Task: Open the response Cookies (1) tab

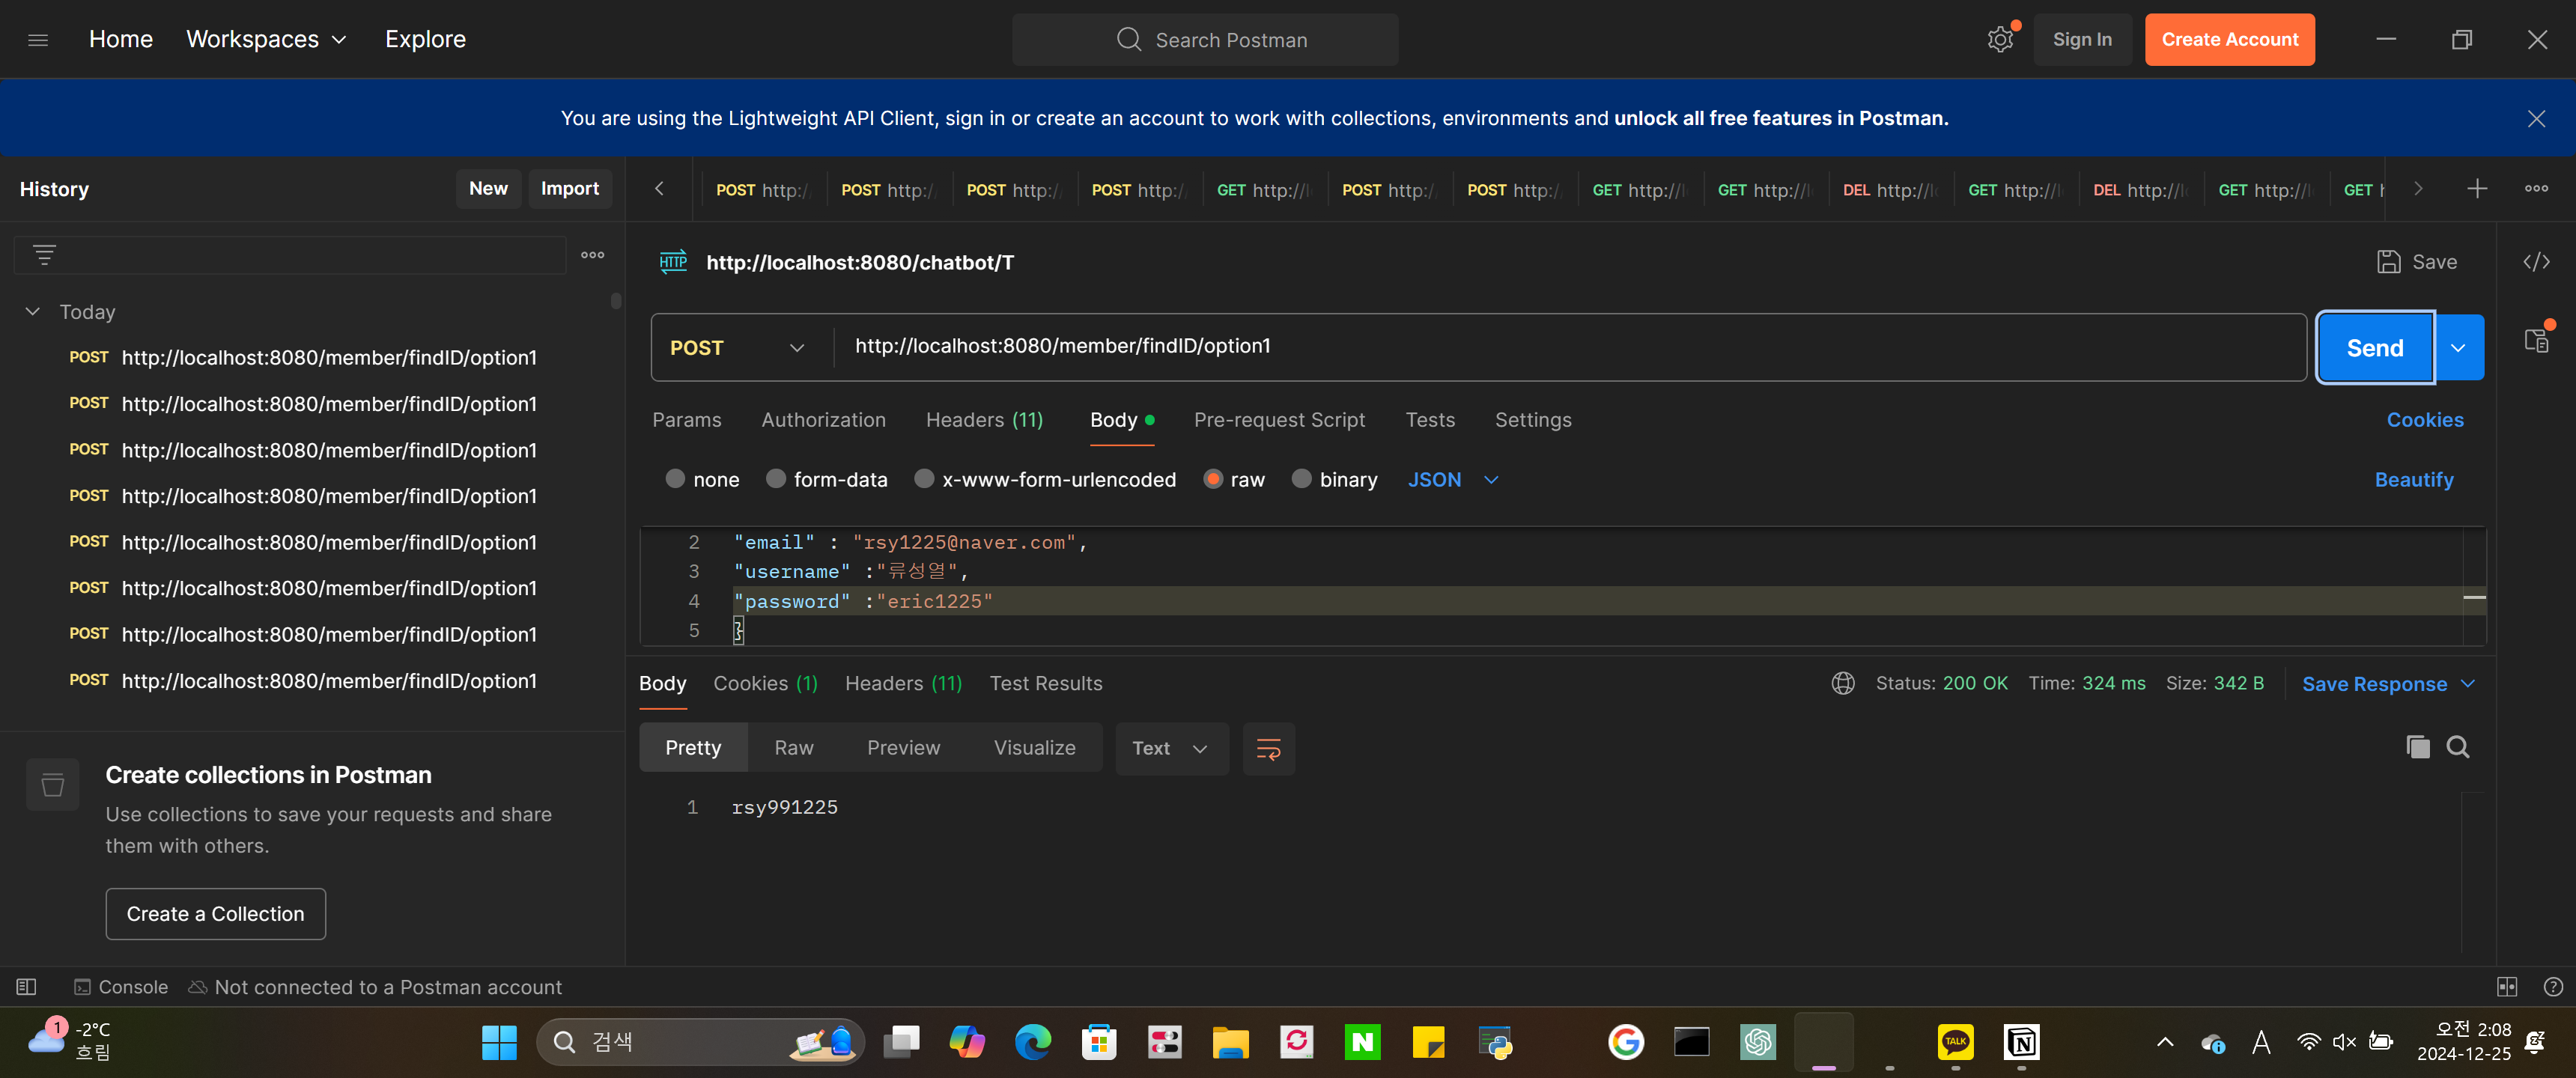Action: tap(765, 684)
